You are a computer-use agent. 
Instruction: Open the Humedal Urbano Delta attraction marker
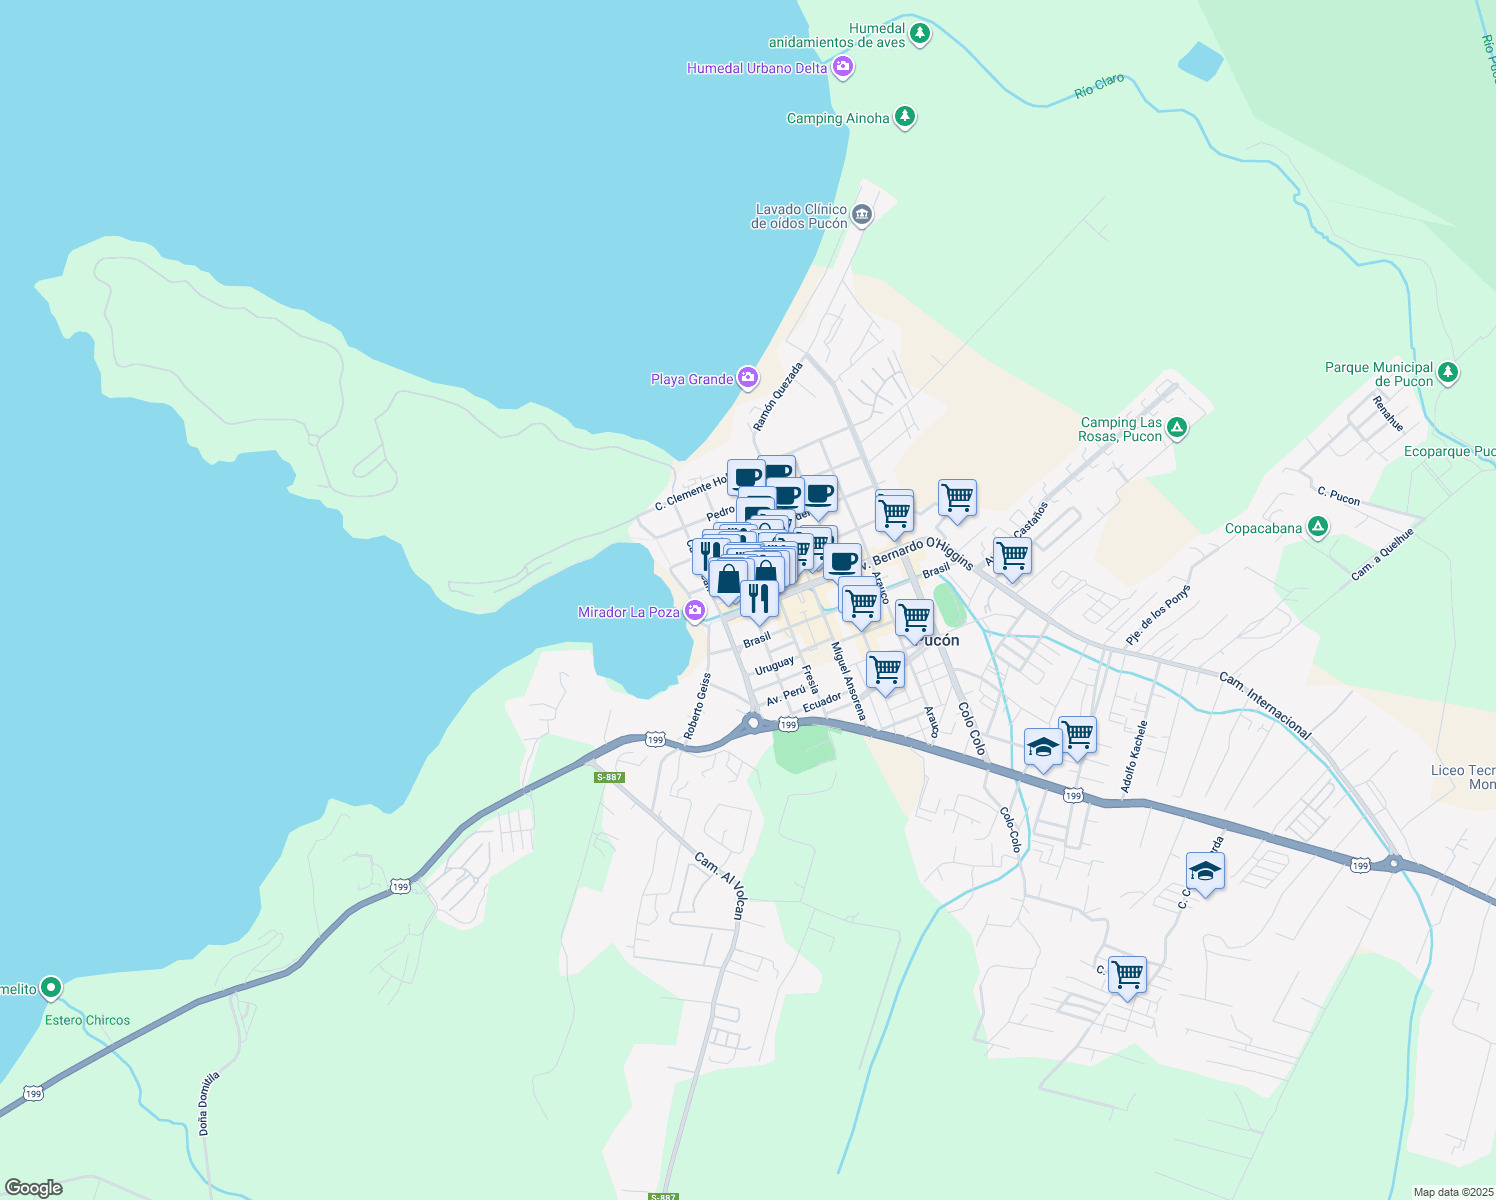(841, 66)
